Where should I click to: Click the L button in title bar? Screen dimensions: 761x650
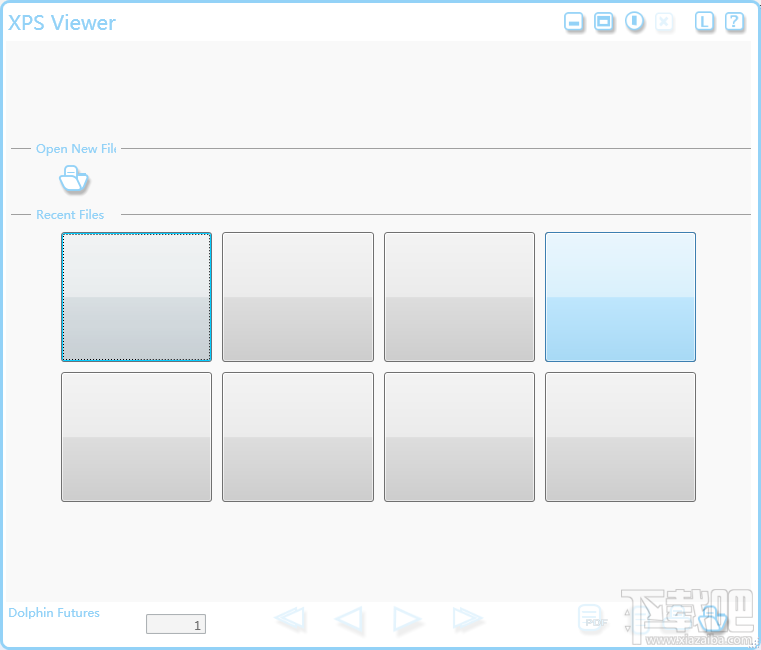(x=705, y=22)
